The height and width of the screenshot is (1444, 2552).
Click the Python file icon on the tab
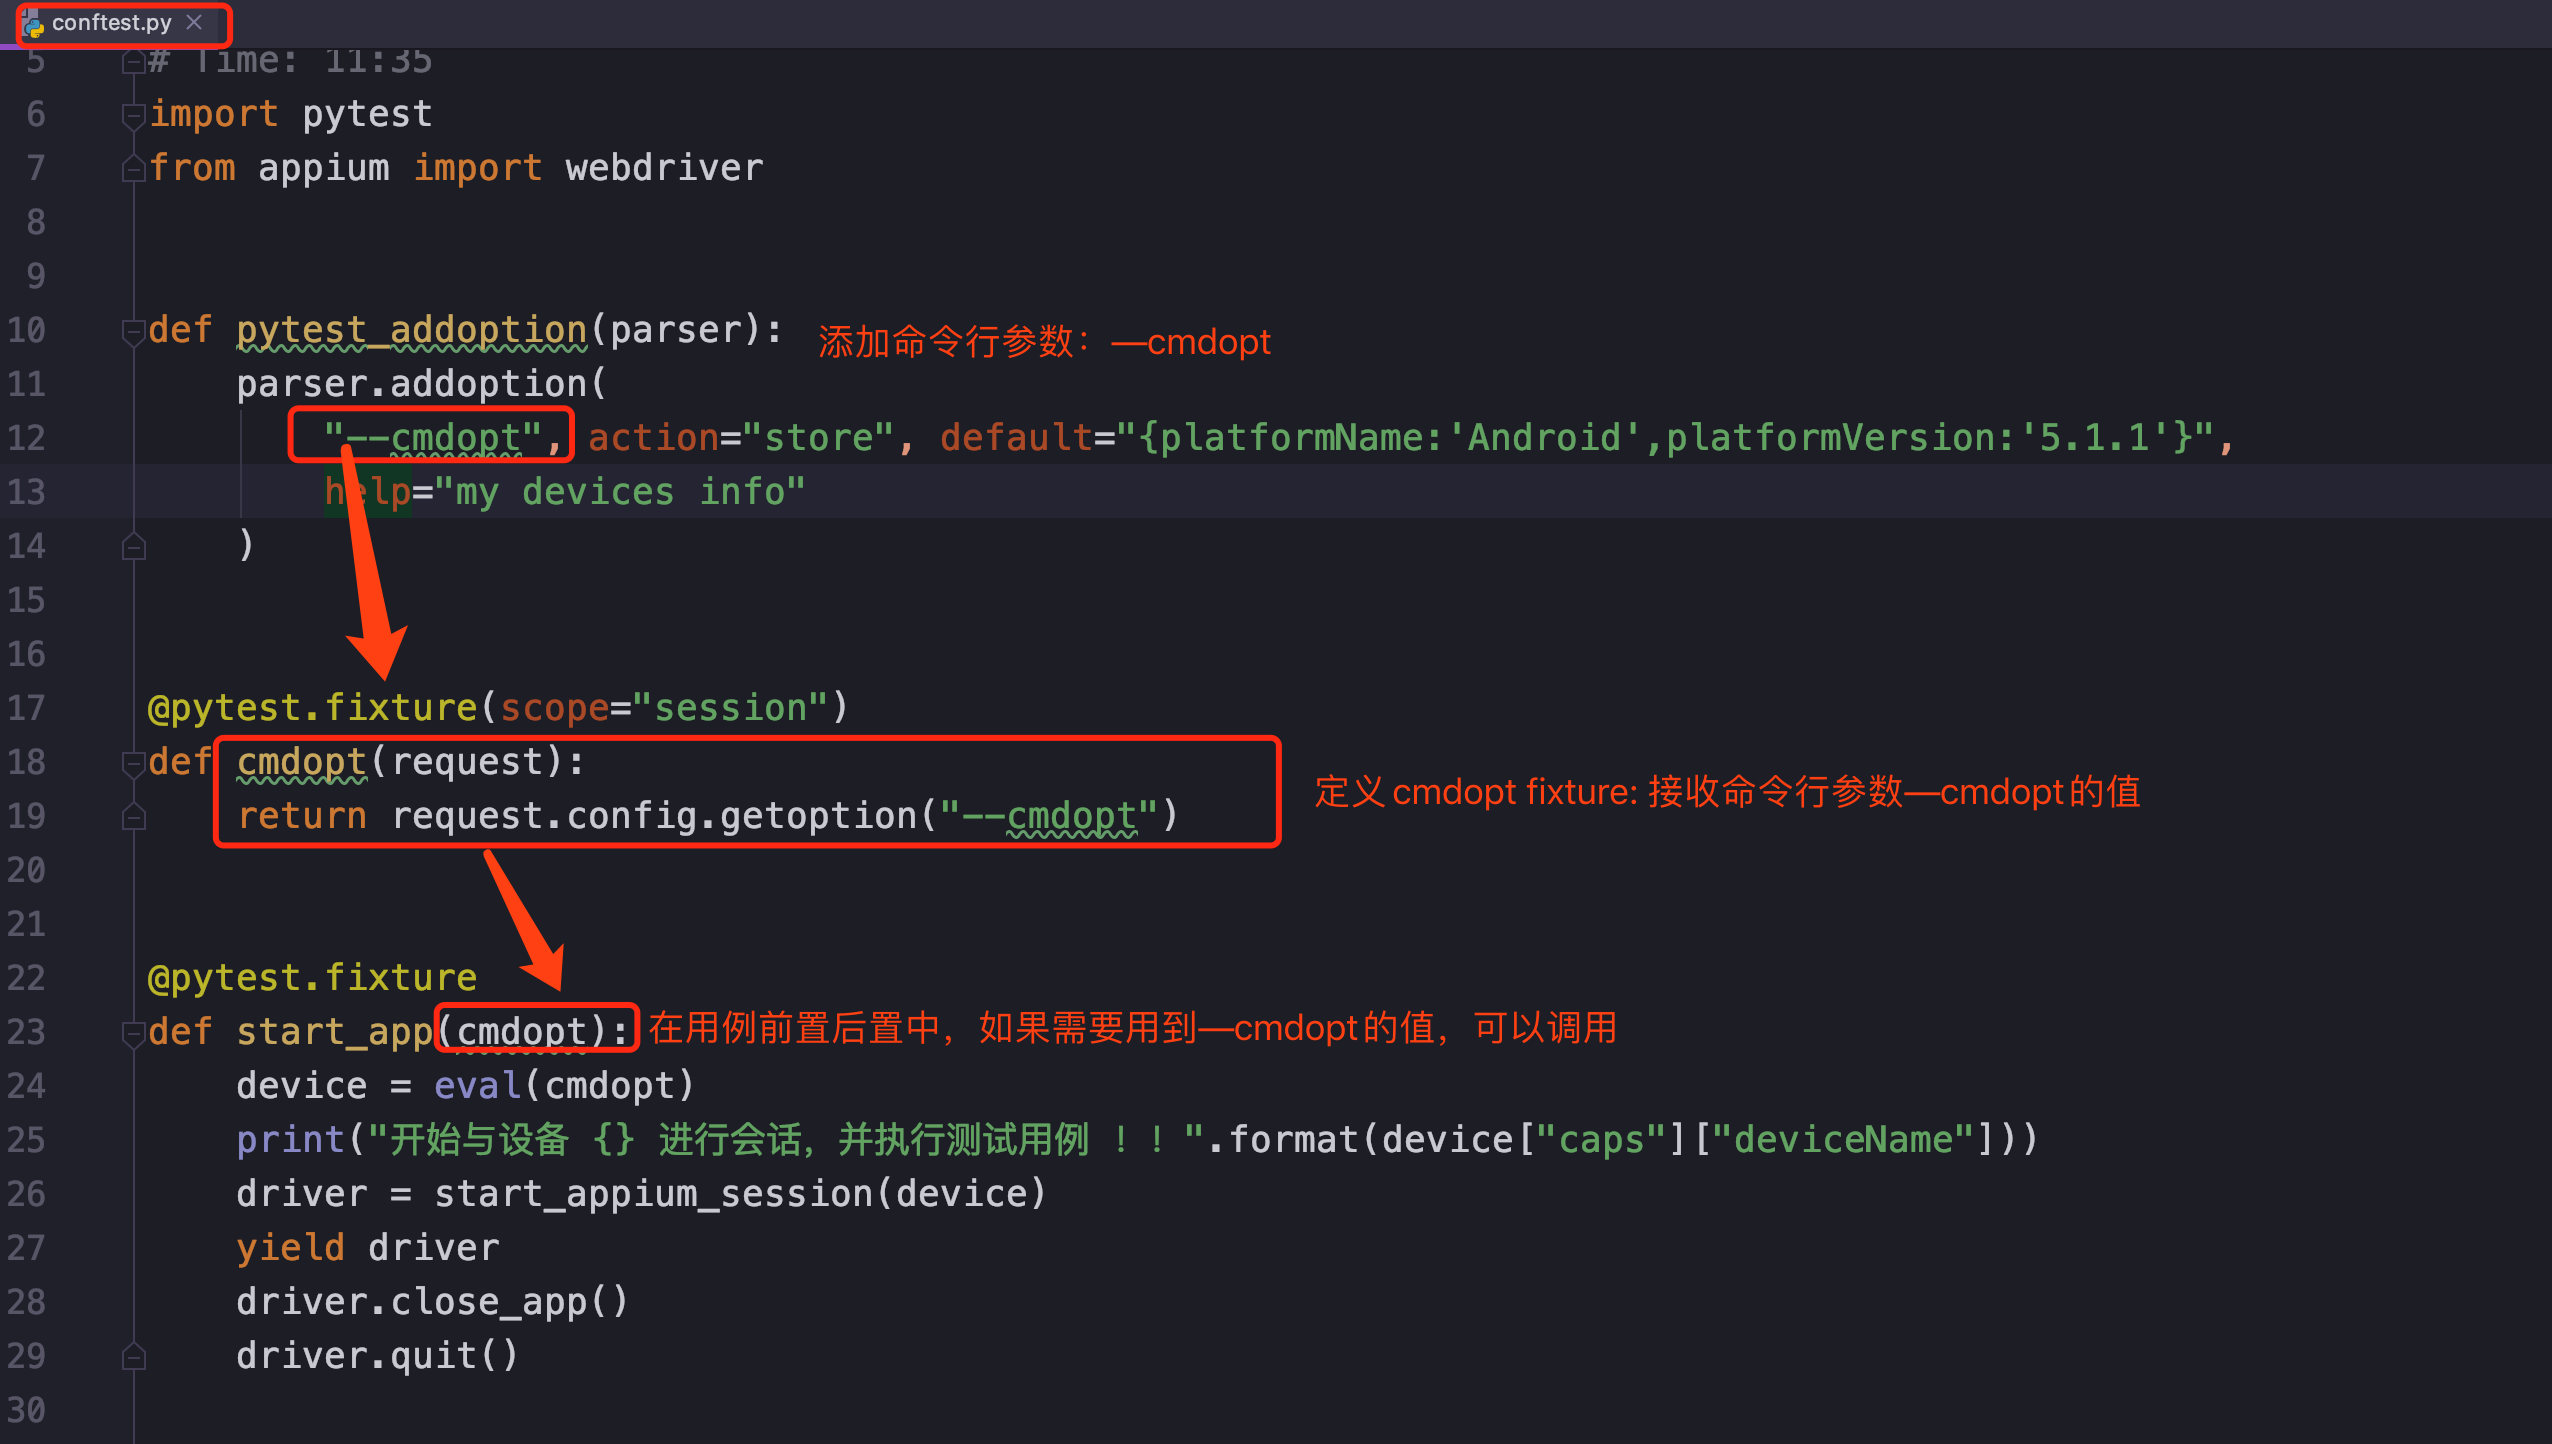tap(33, 24)
